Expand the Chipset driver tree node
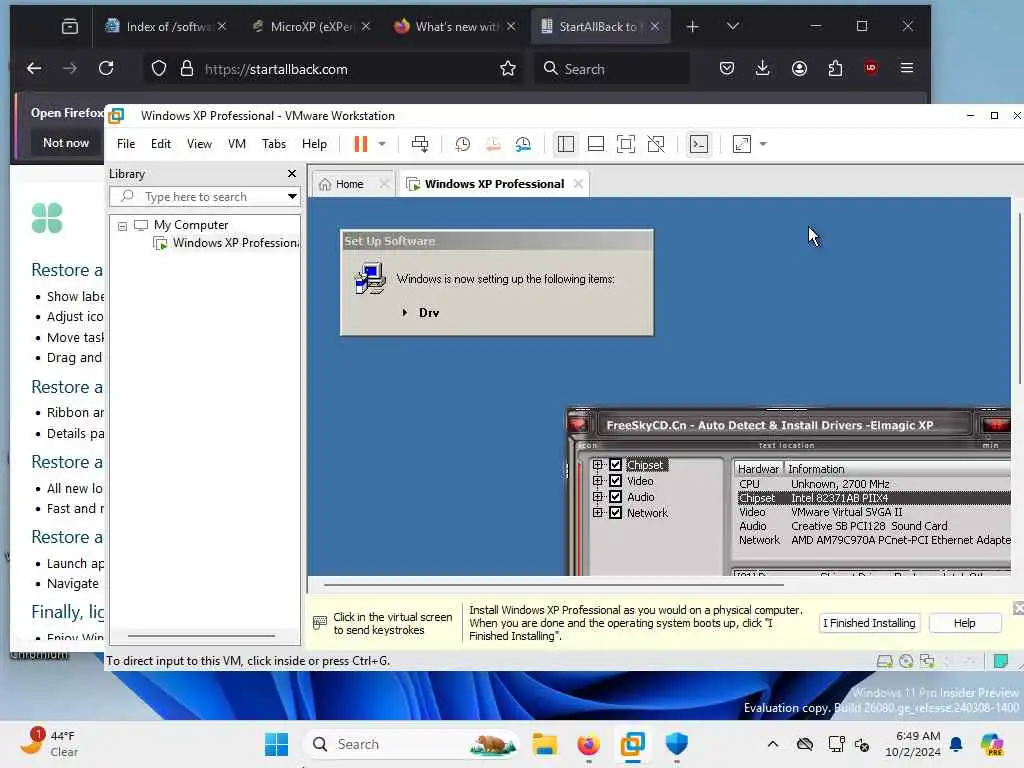The height and width of the screenshot is (768, 1024). point(598,465)
